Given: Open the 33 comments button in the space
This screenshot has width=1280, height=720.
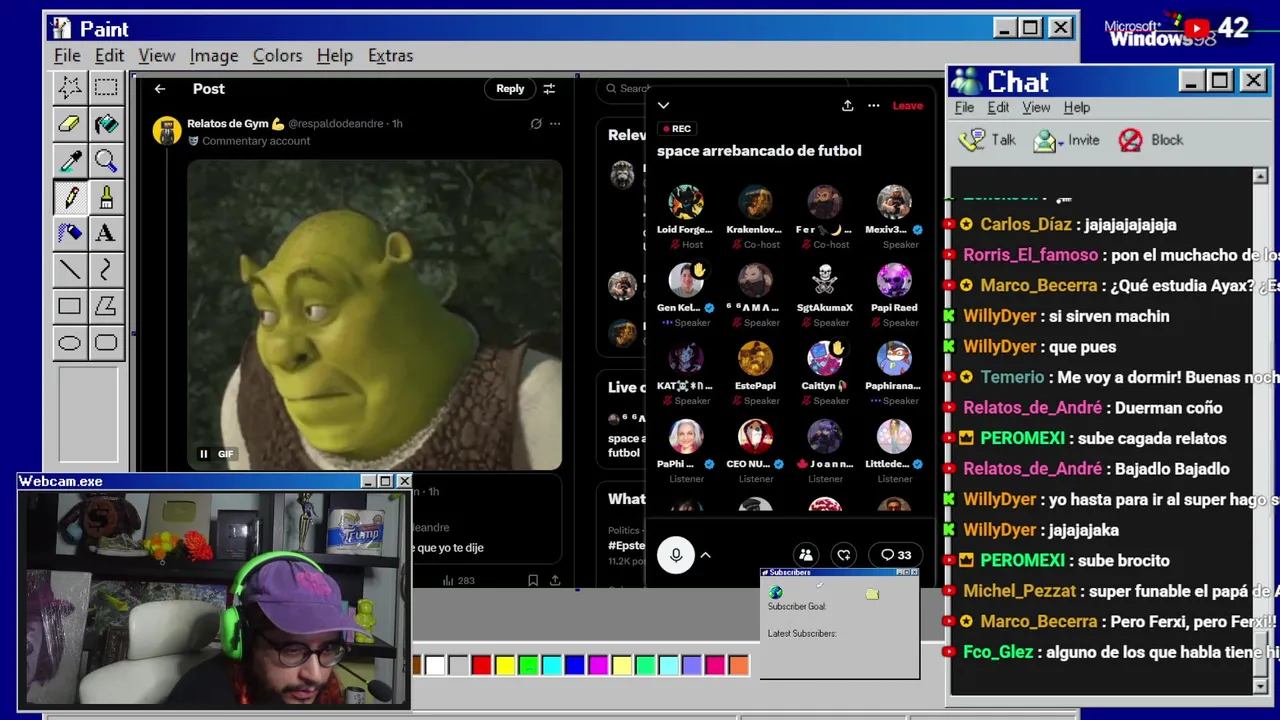Looking at the screenshot, I should [896, 555].
